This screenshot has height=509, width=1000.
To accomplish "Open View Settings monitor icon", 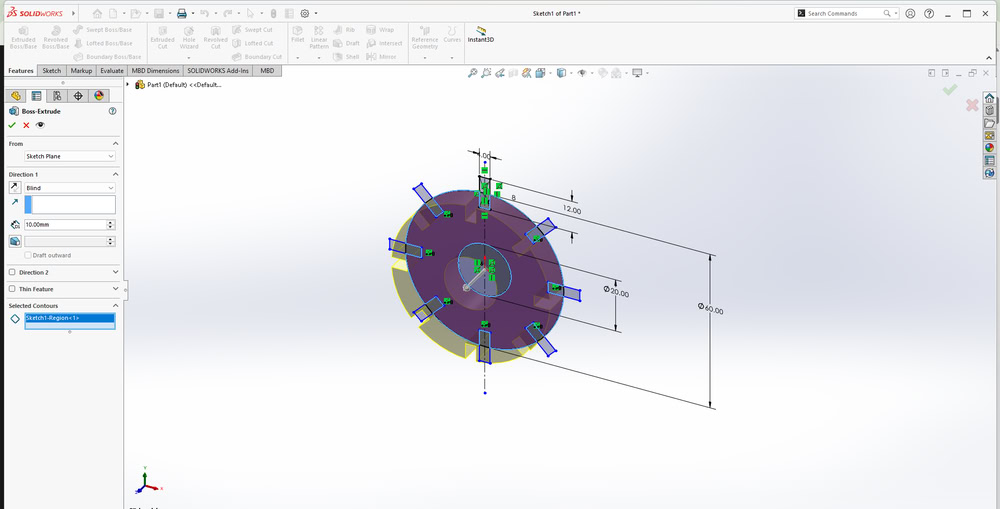I will point(636,73).
